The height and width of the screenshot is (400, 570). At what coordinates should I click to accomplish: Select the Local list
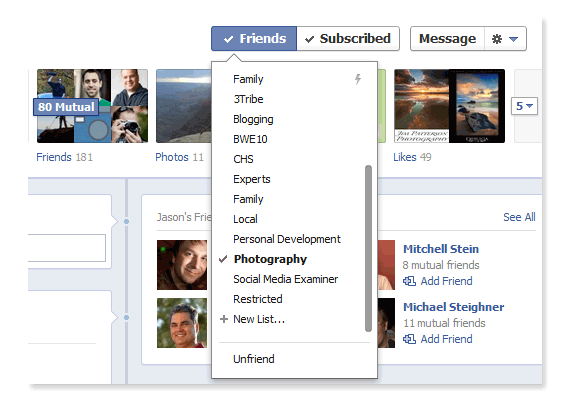[245, 219]
